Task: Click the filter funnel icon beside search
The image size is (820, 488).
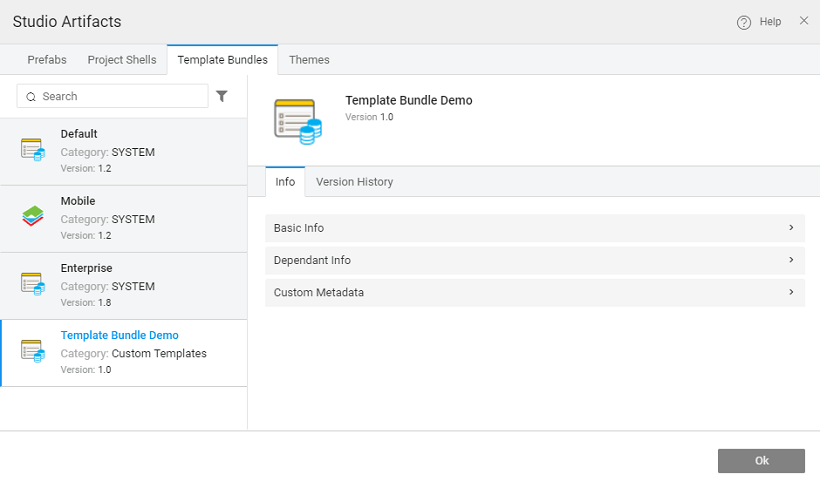Action: (222, 96)
